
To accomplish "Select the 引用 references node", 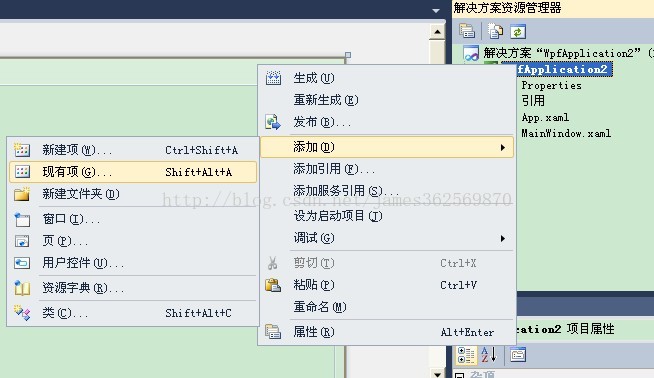I will (x=533, y=101).
